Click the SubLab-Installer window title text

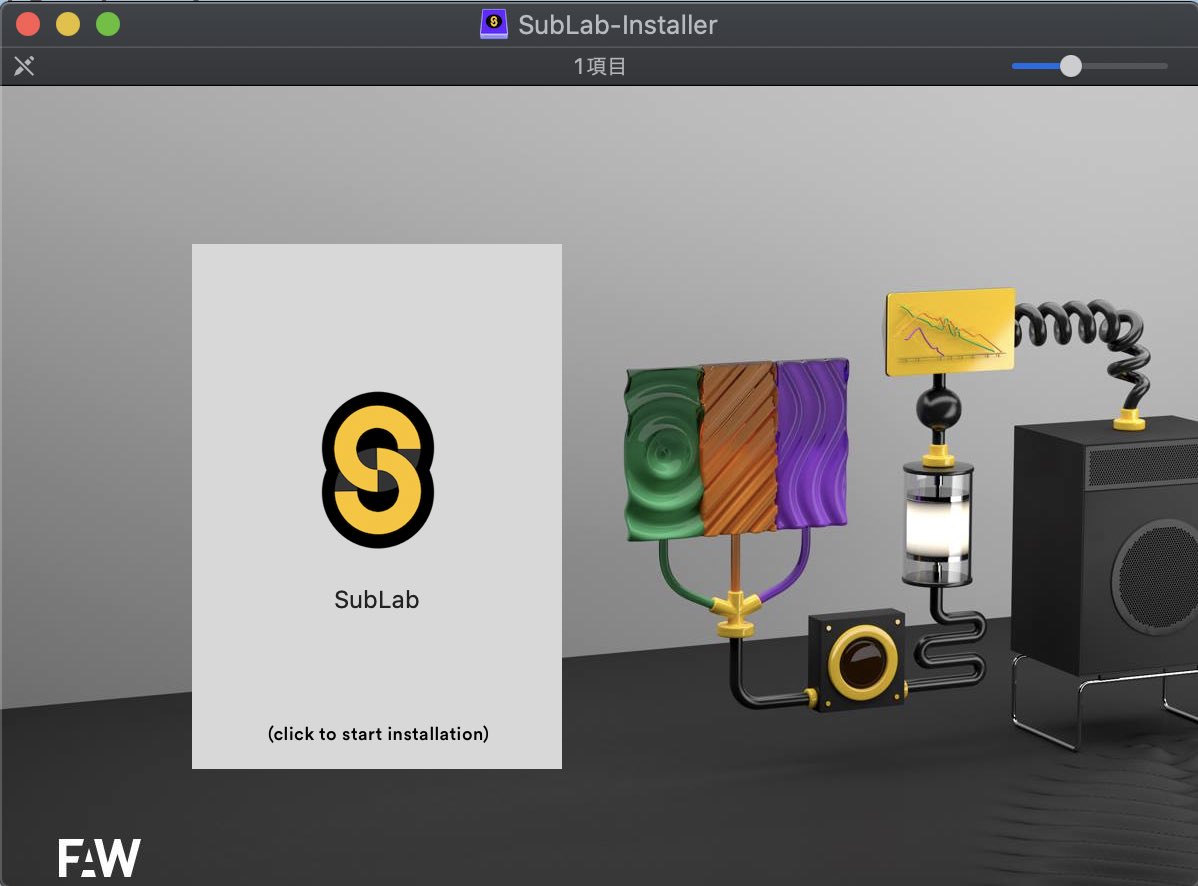click(x=617, y=24)
